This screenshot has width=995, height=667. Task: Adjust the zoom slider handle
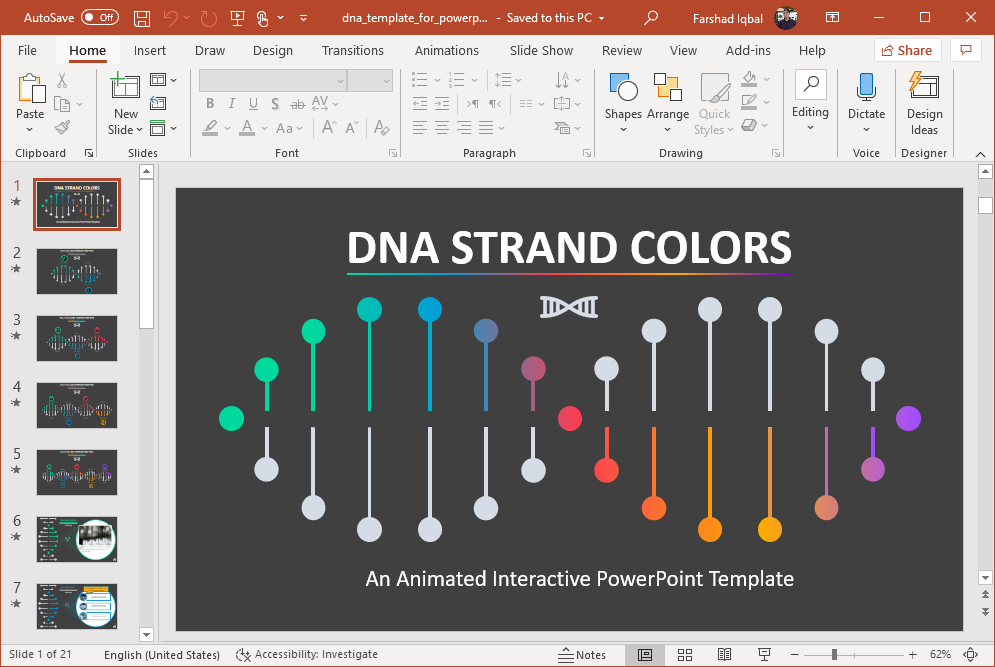pos(834,654)
